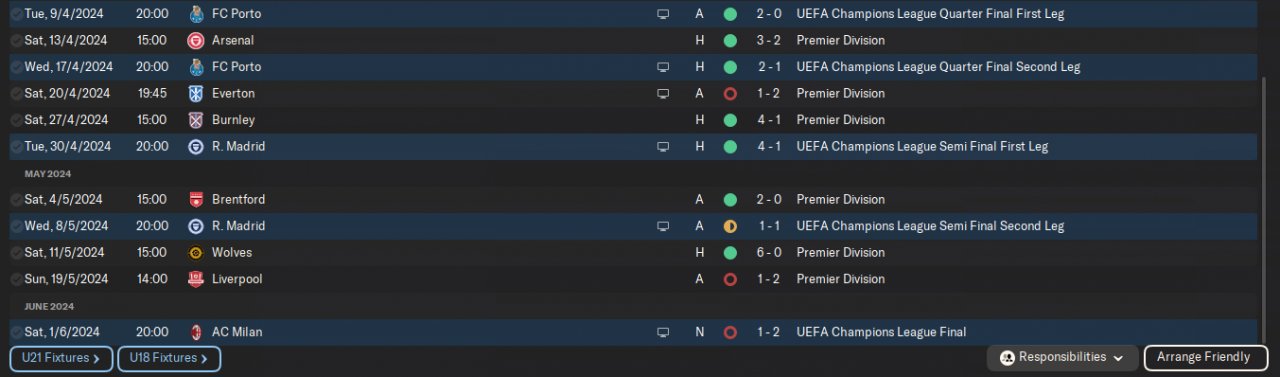Toggle the check circle beside Sat, 13/4/2024
Viewport: 1280px width, 377px height.
click(x=16, y=41)
